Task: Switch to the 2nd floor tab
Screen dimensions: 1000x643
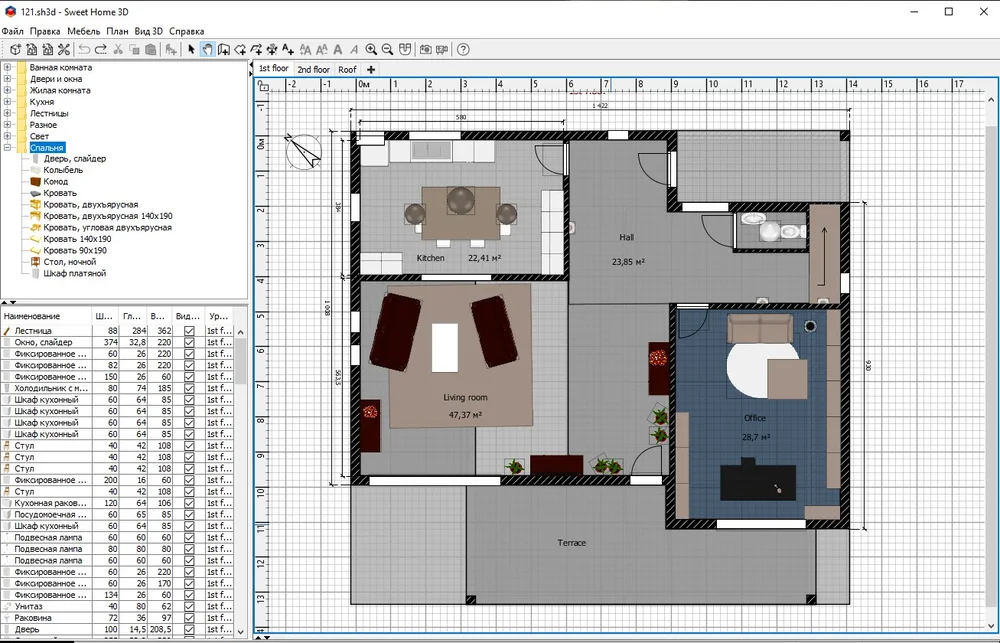Action: click(313, 70)
